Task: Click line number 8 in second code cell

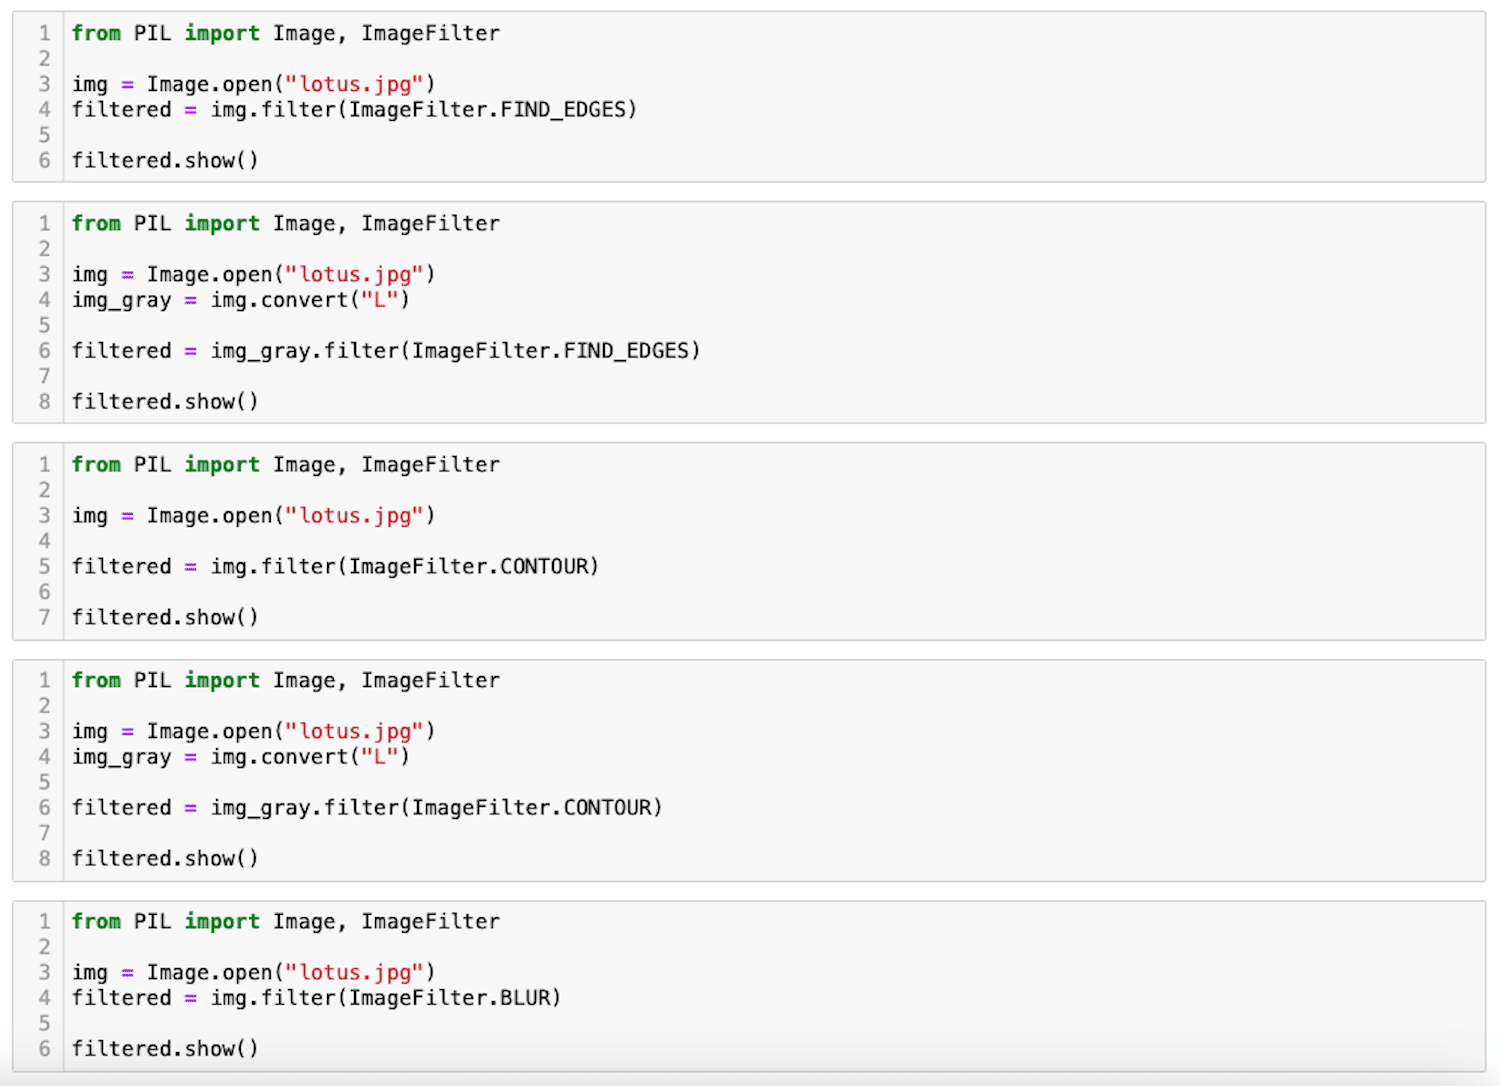Action: (44, 402)
